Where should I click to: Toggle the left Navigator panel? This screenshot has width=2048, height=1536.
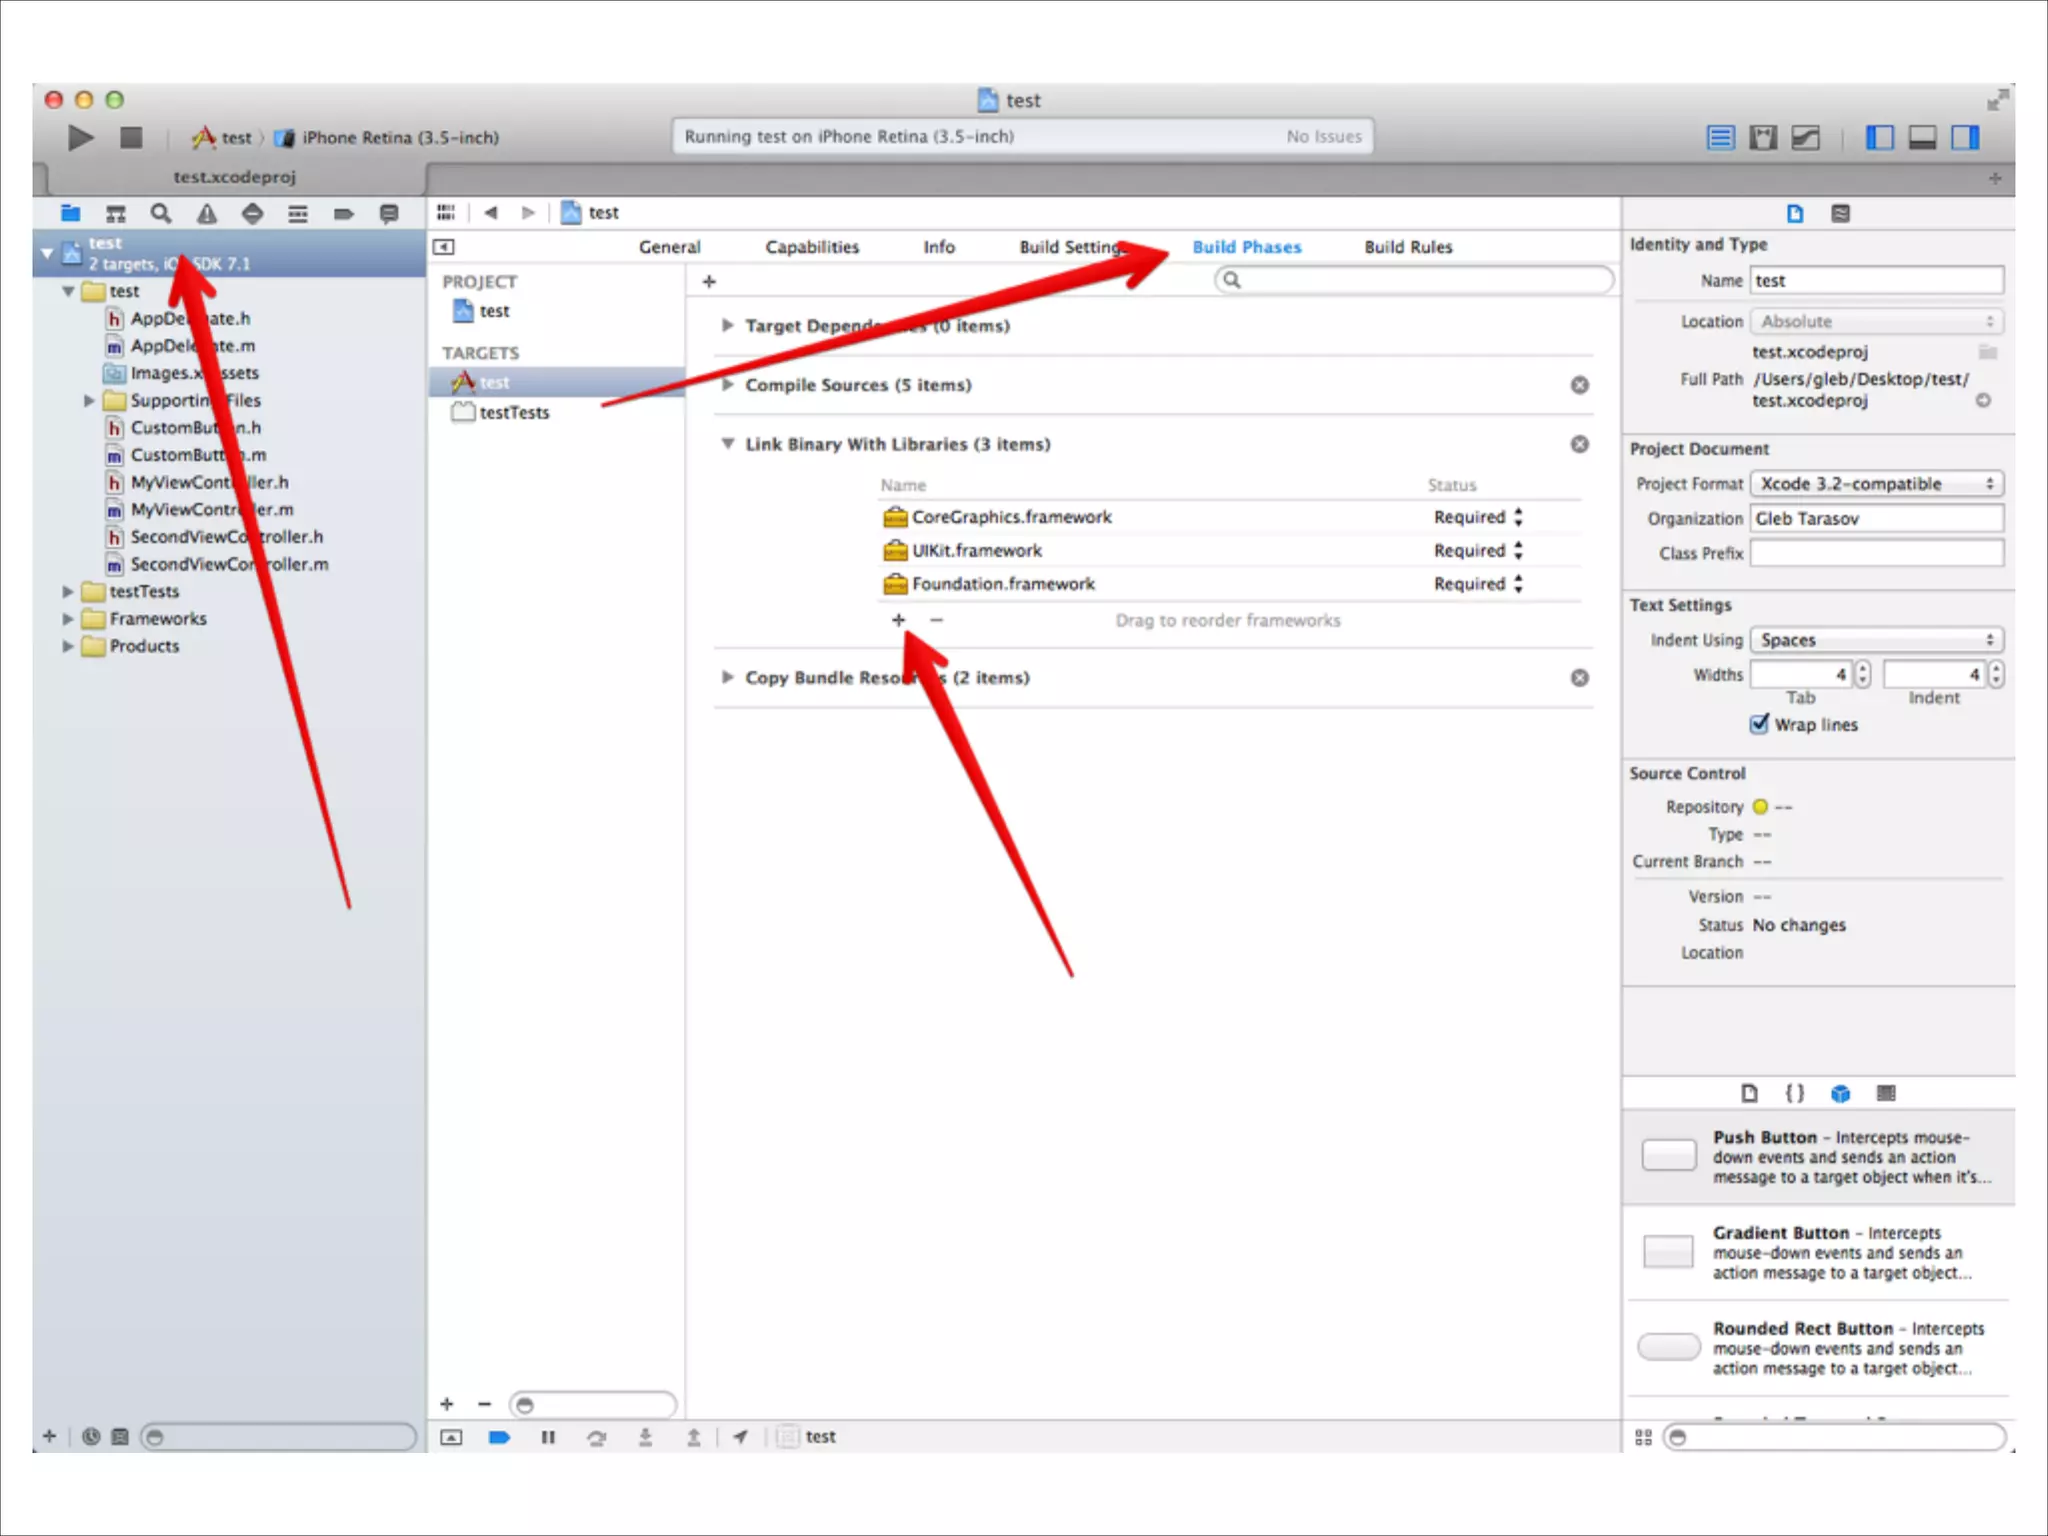pos(1879,138)
